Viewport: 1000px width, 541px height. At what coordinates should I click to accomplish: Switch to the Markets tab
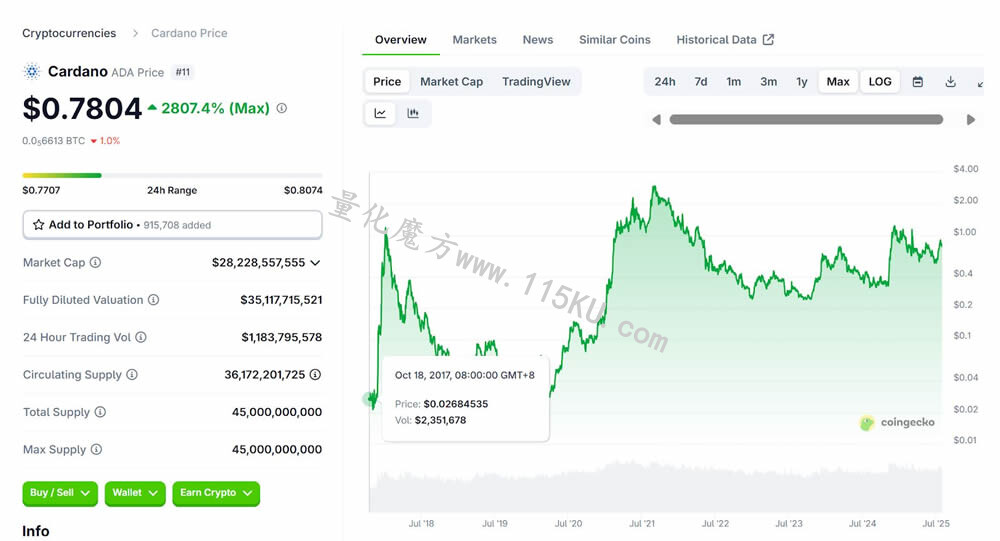tap(474, 40)
